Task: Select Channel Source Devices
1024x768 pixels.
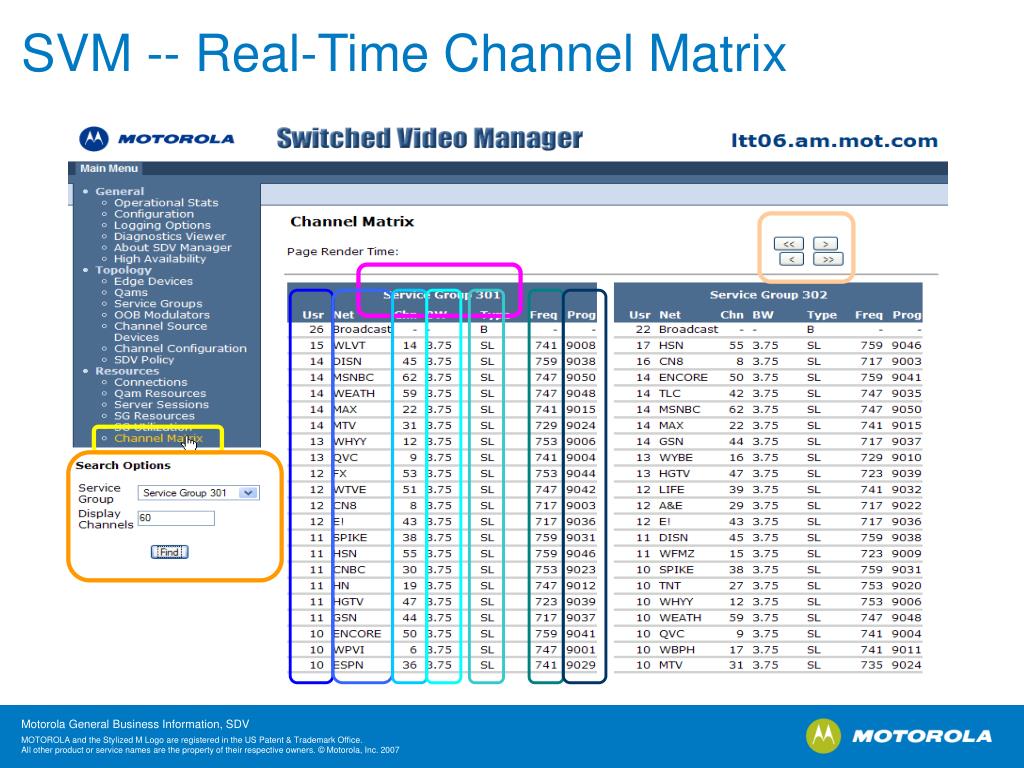Action: click(161, 332)
